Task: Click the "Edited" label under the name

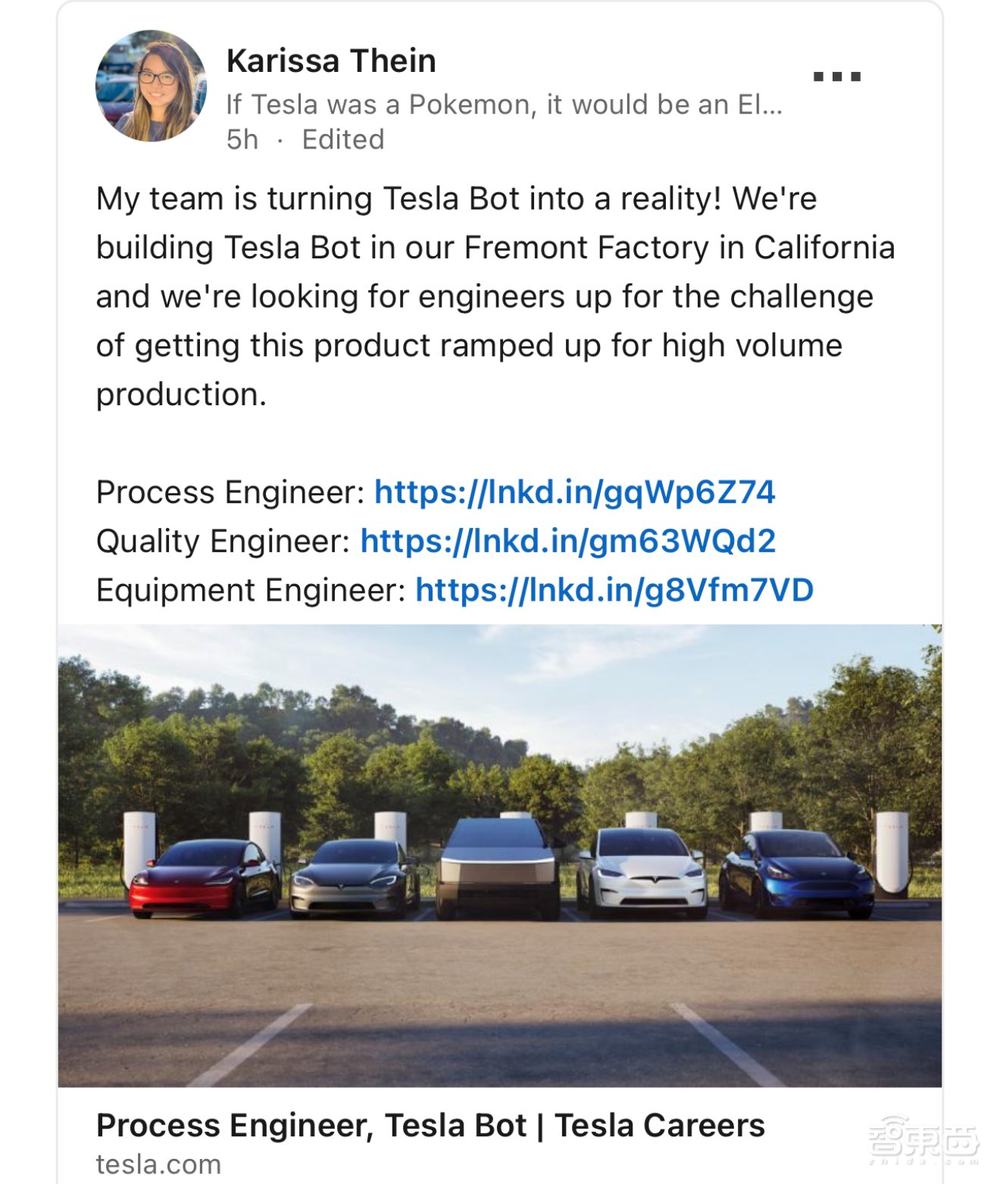Action: pyautogui.click(x=343, y=139)
